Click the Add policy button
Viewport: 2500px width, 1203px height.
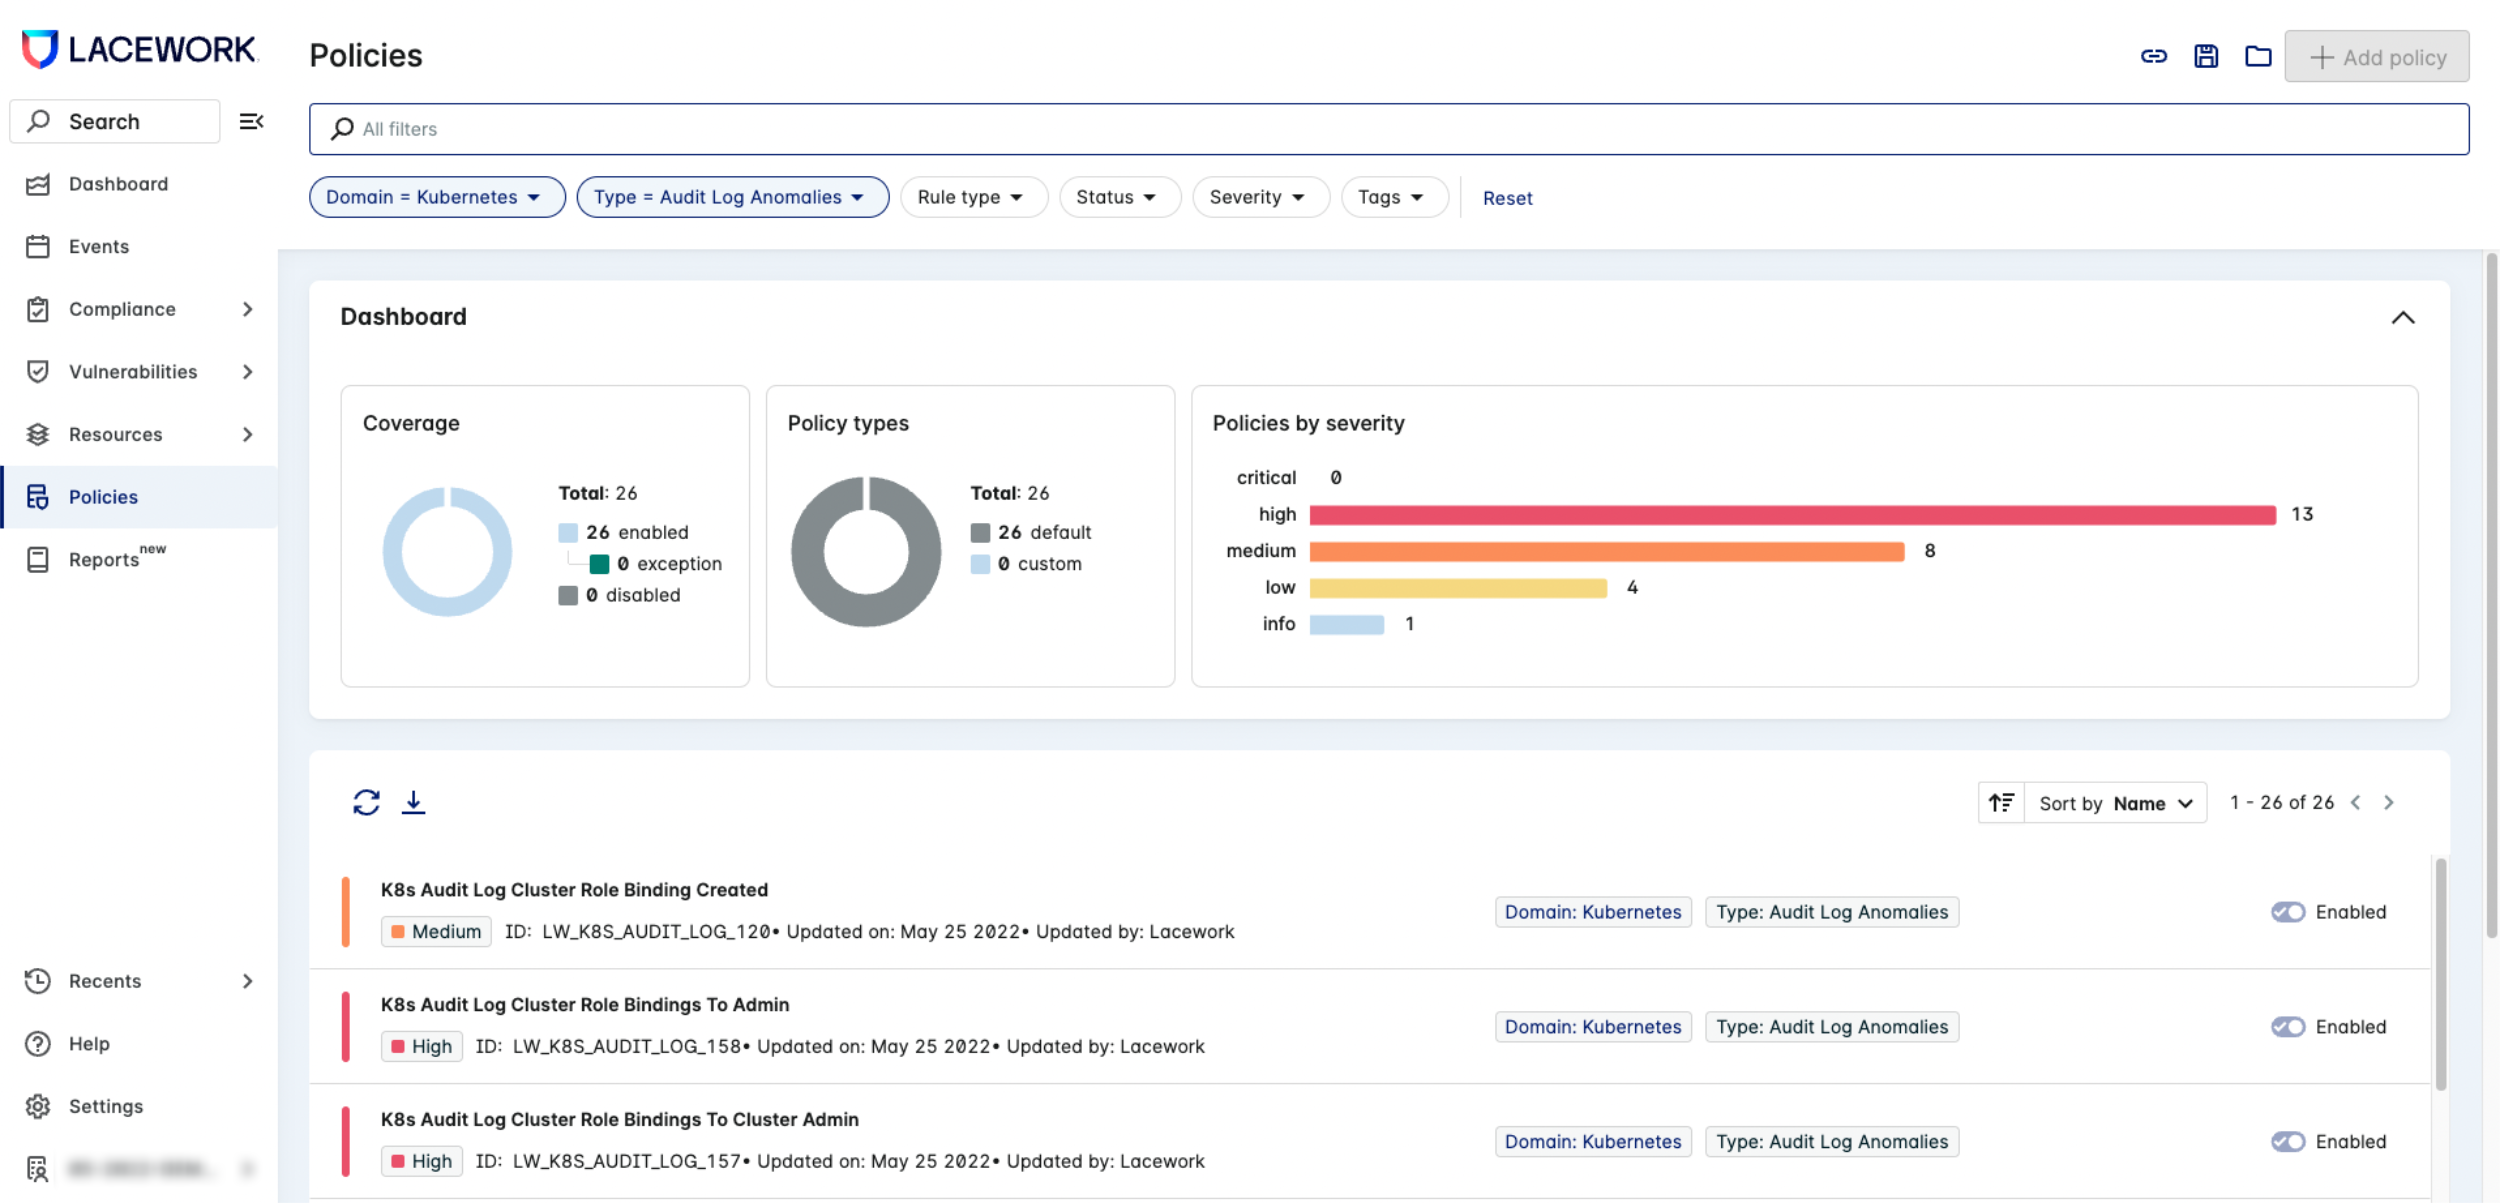[2376, 57]
